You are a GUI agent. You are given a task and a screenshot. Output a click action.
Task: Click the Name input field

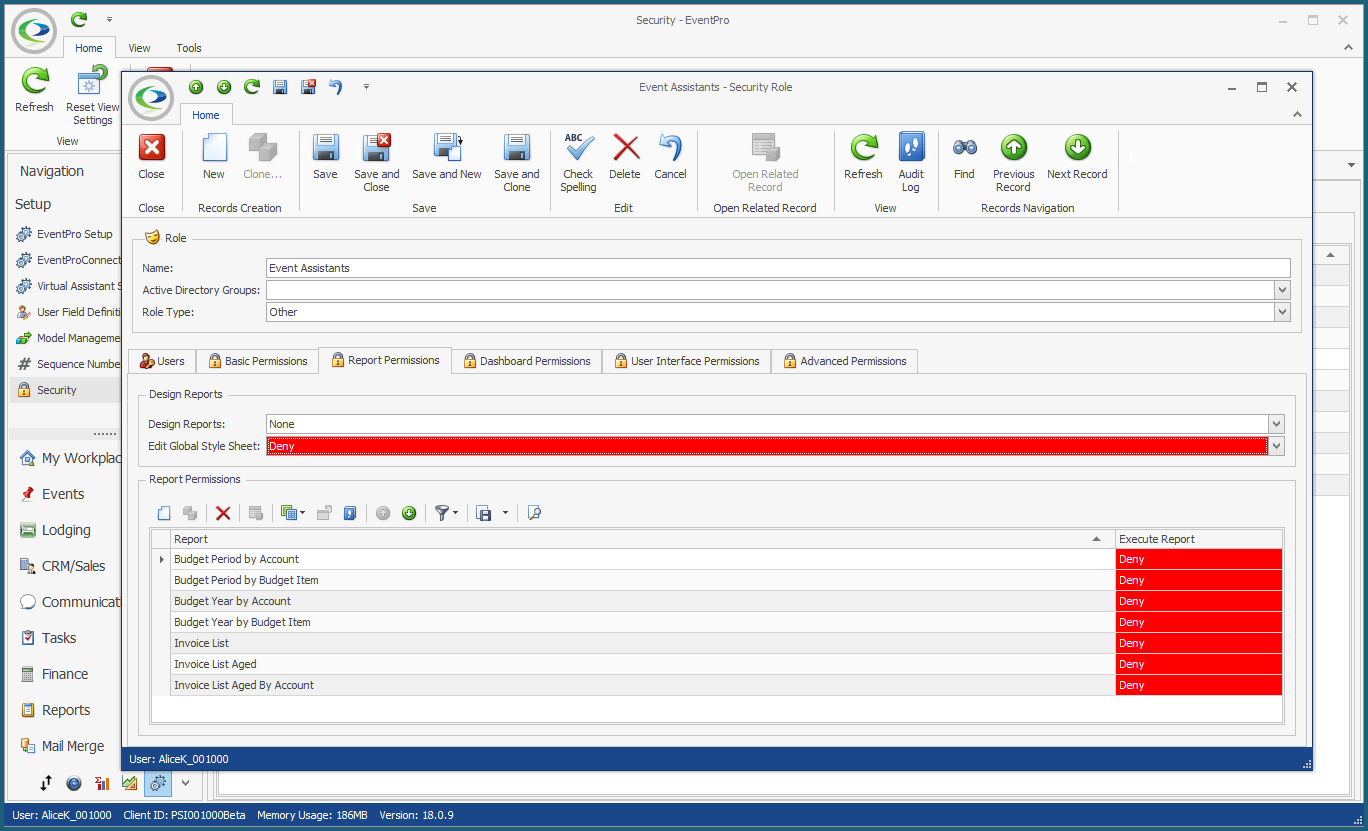pyautogui.click(x=778, y=268)
